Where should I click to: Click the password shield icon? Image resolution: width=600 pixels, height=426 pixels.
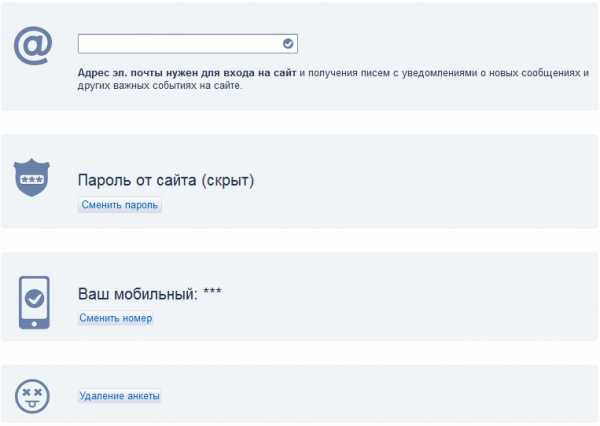[33, 179]
